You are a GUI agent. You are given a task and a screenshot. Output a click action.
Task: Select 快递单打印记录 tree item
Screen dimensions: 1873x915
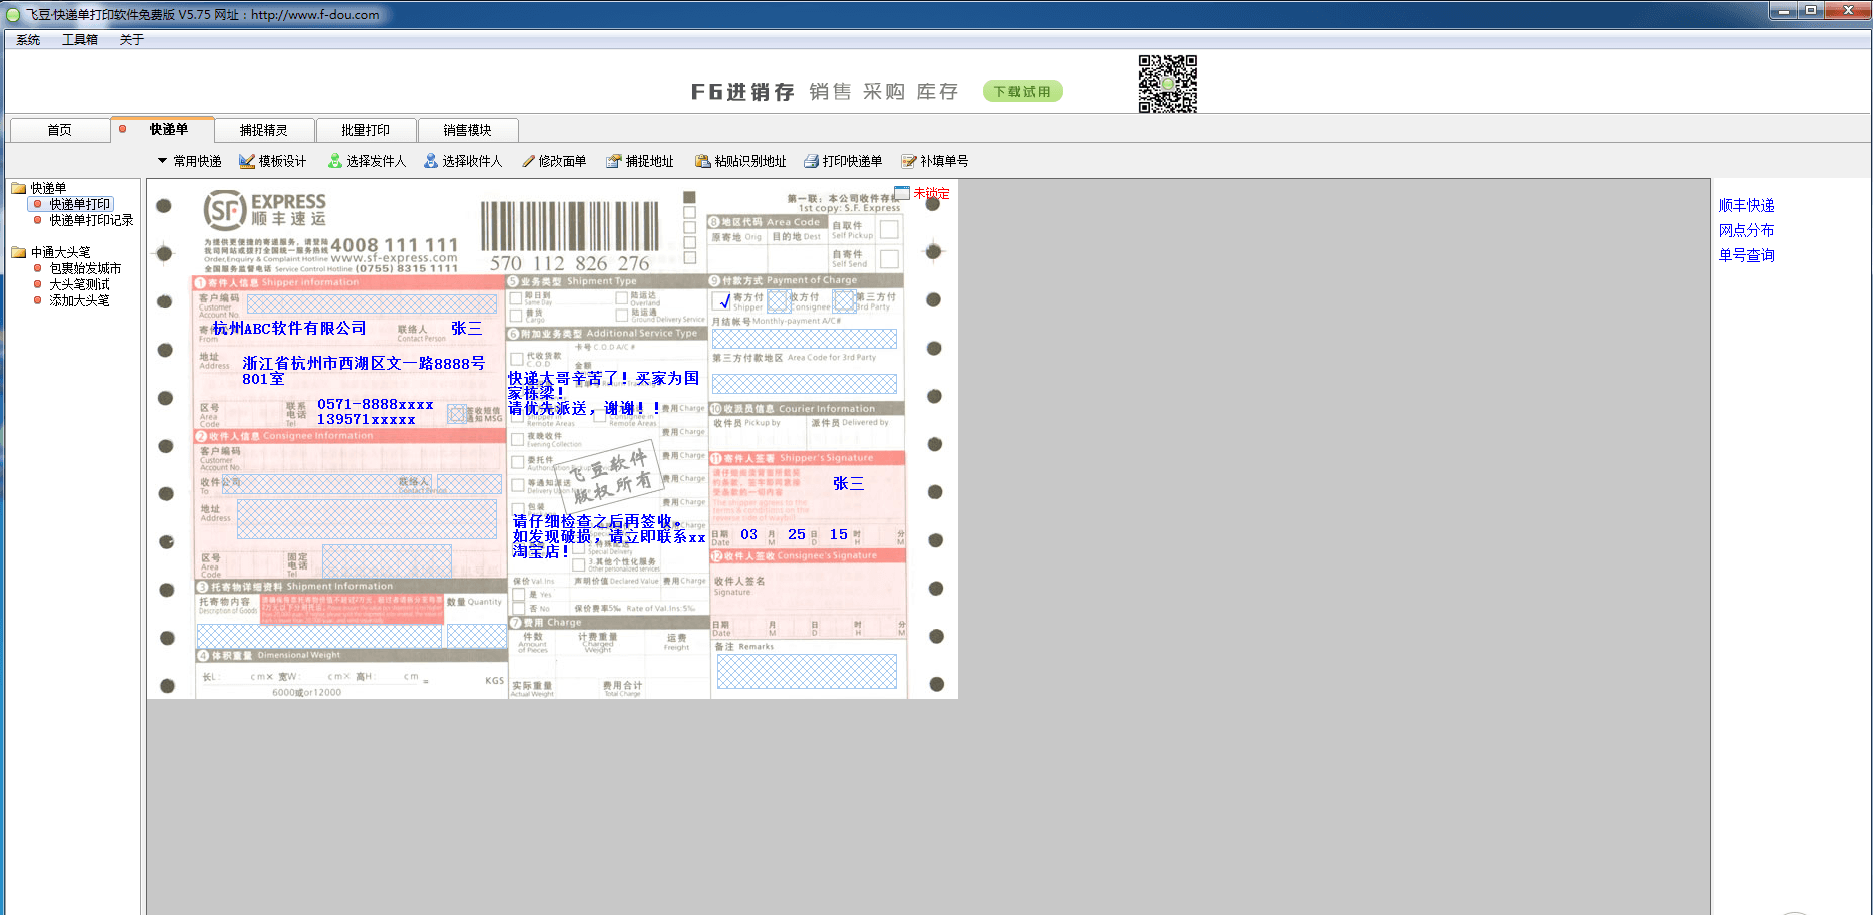91,220
